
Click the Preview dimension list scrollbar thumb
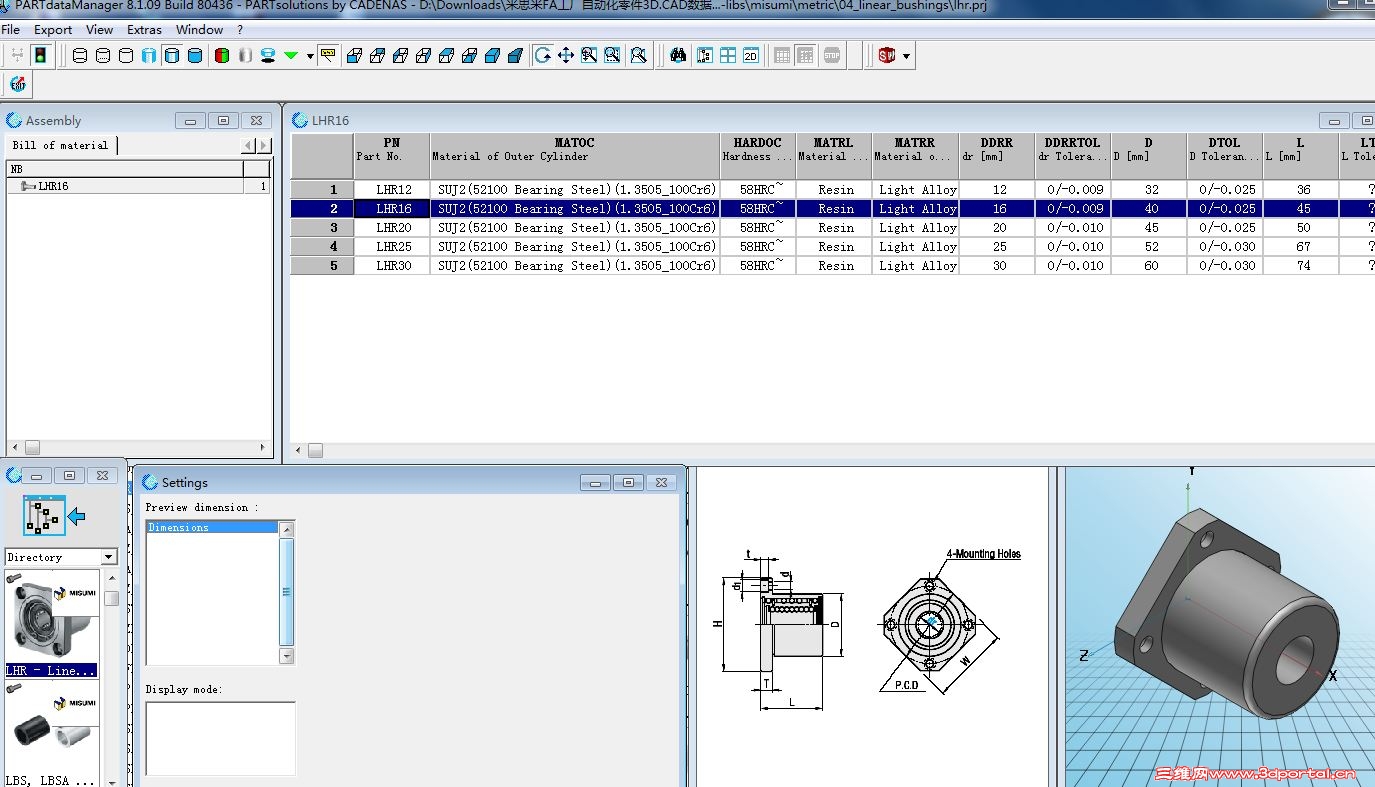[x=287, y=592]
